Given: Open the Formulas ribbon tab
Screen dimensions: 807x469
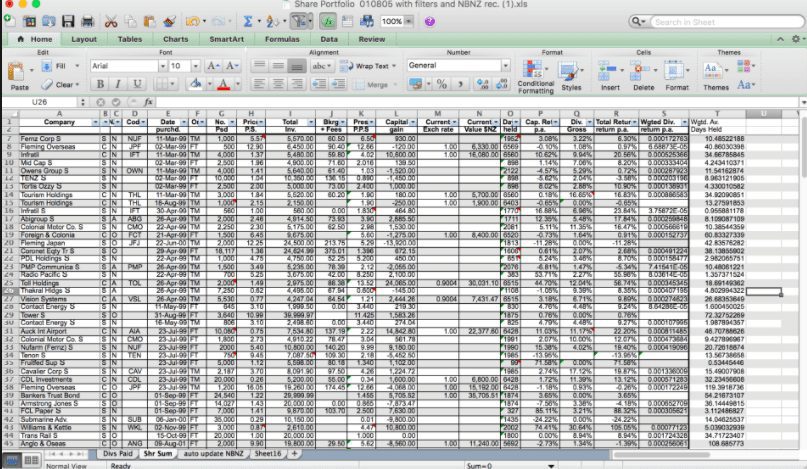Looking at the screenshot, I should [x=282, y=39].
